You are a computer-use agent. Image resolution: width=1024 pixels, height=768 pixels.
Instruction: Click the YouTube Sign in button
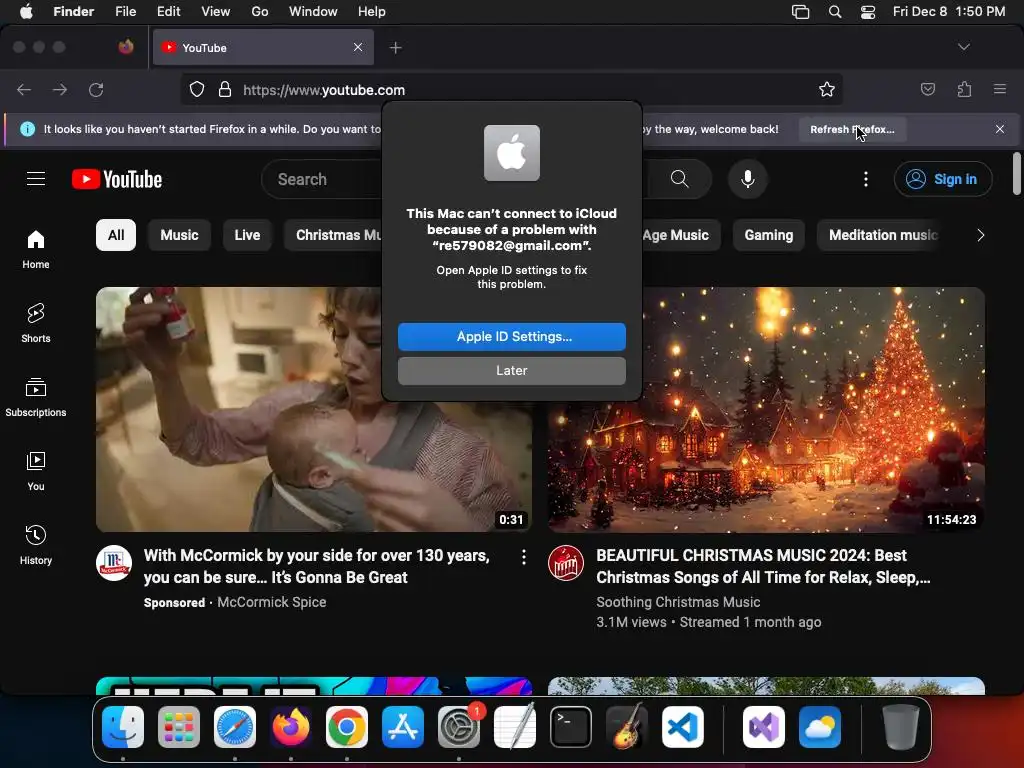click(943, 179)
